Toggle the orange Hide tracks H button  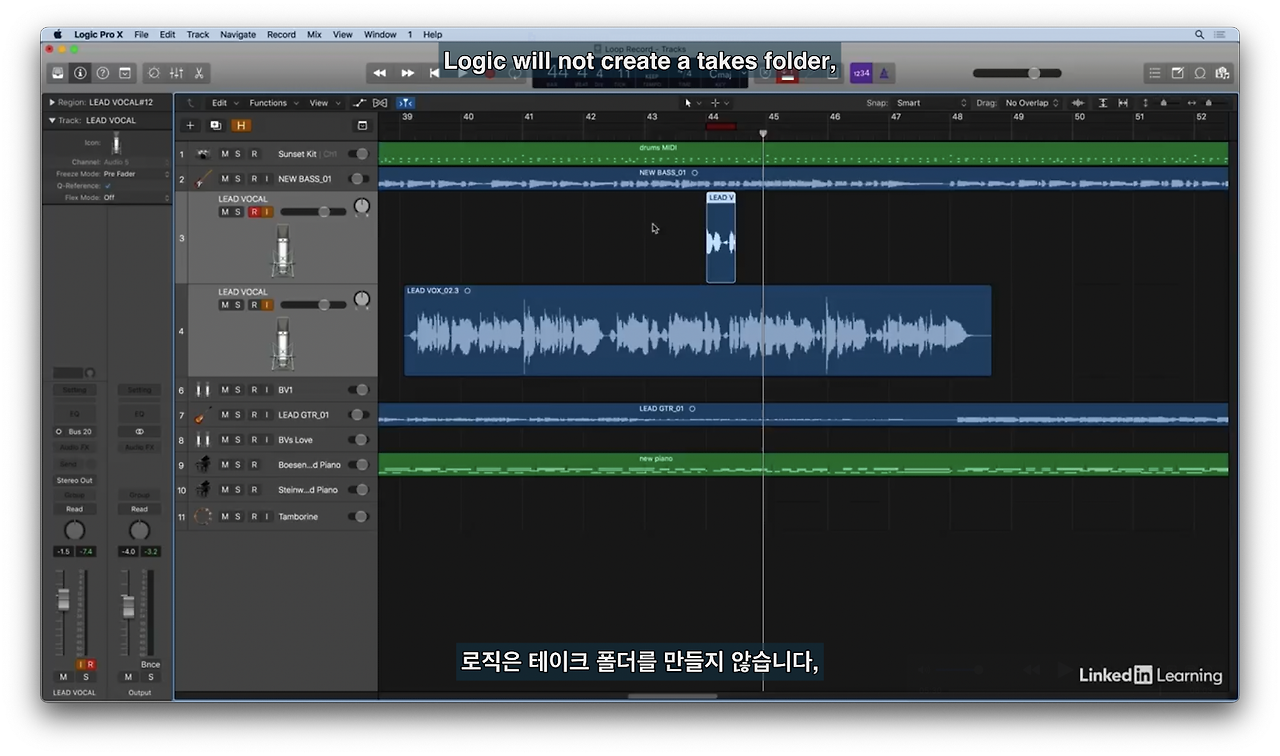click(240, 126)
